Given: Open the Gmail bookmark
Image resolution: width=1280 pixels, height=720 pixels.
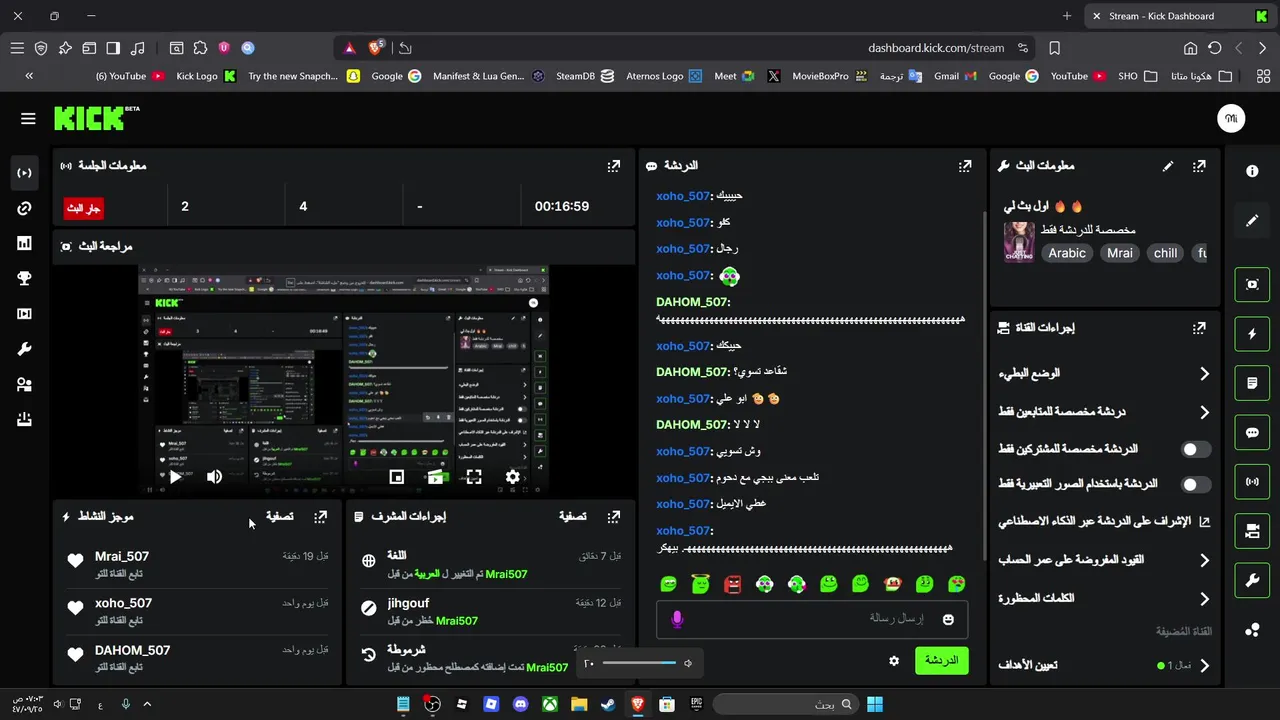Looking at the screenshot, I should [x=955, y=76].
